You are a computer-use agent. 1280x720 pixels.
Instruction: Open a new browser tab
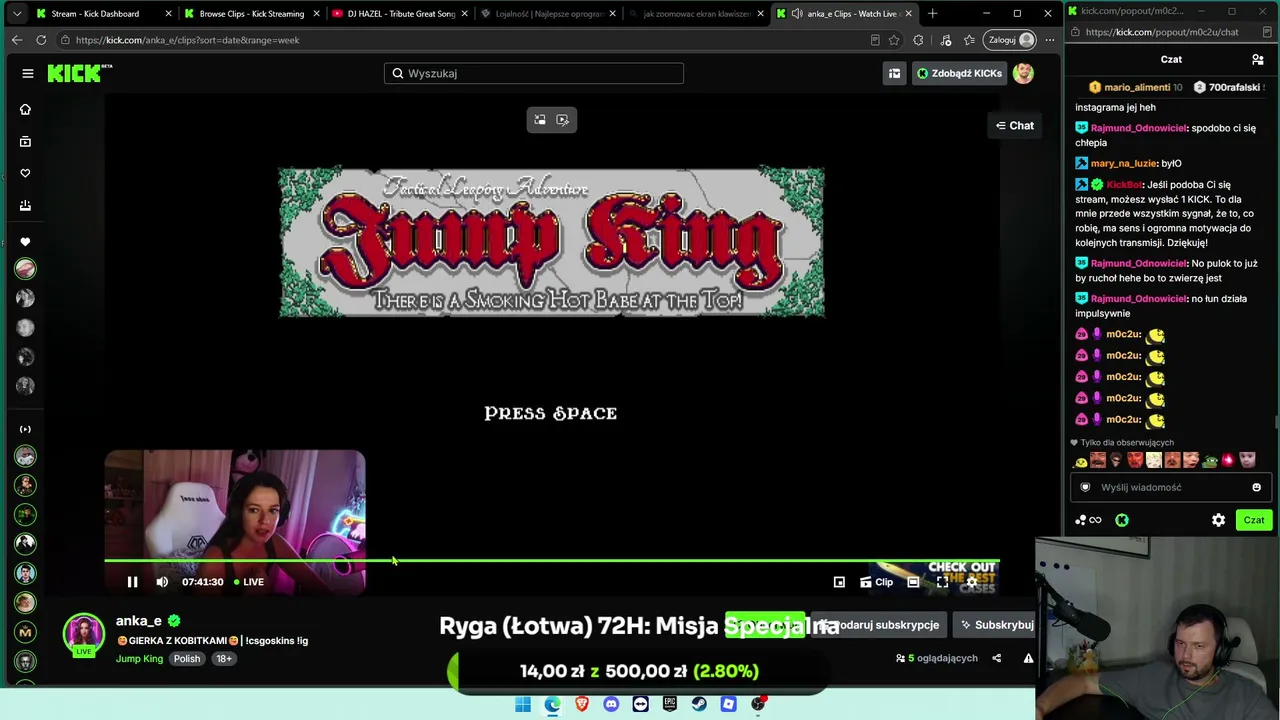coord(932,14)
